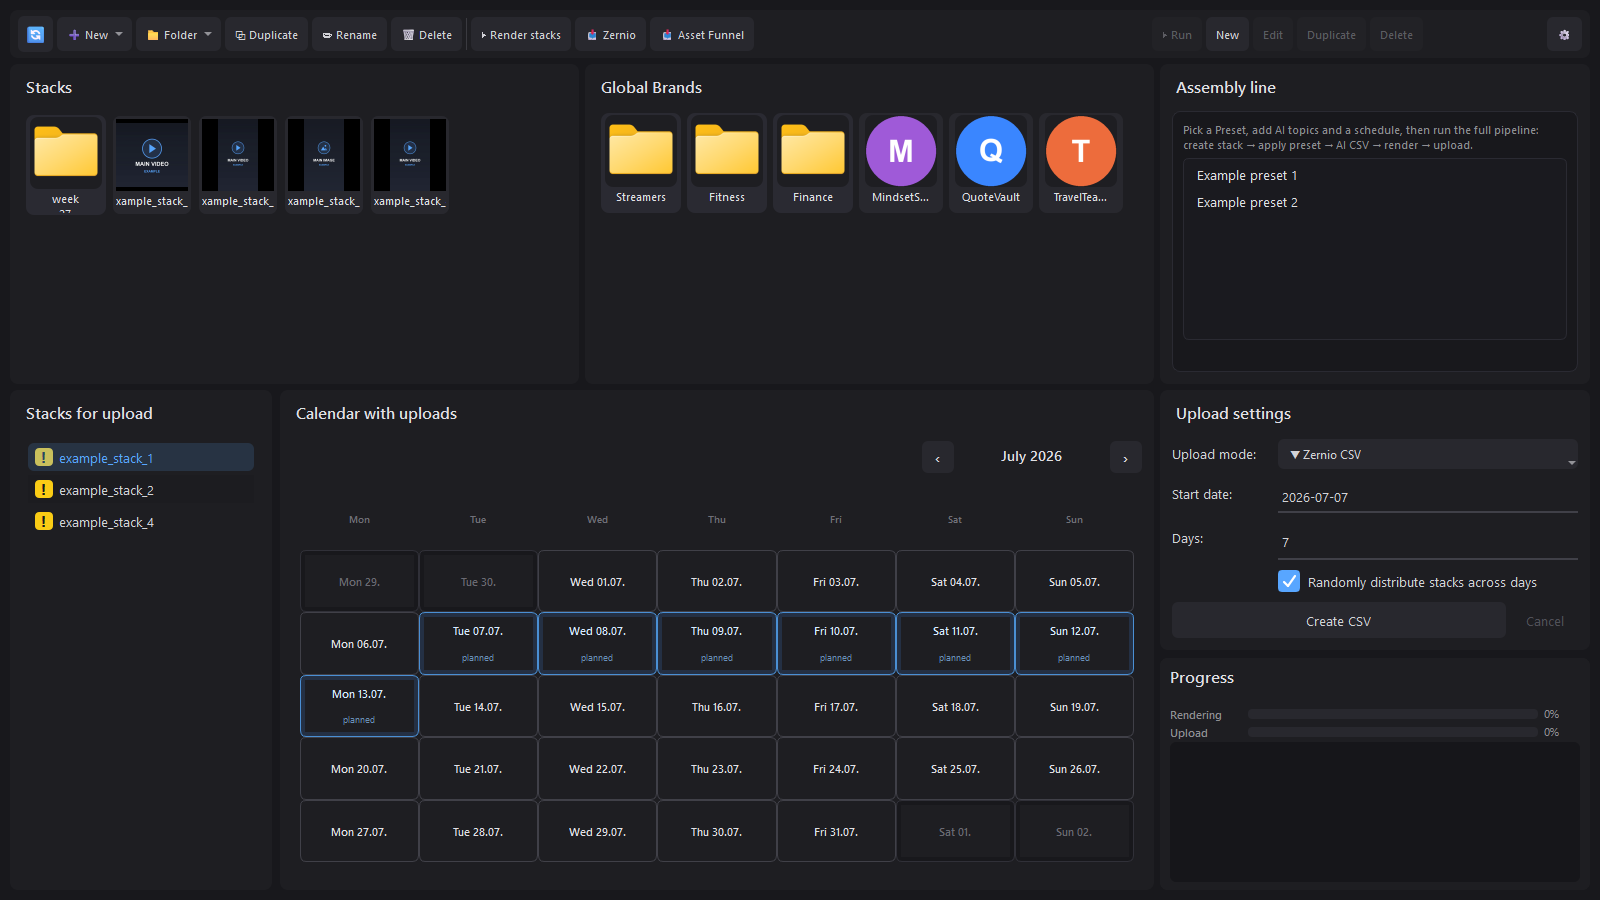The image size is (1600, 900).
Task: Select planned day Tue 07.07. in calendar
Action: coord(478,643)
